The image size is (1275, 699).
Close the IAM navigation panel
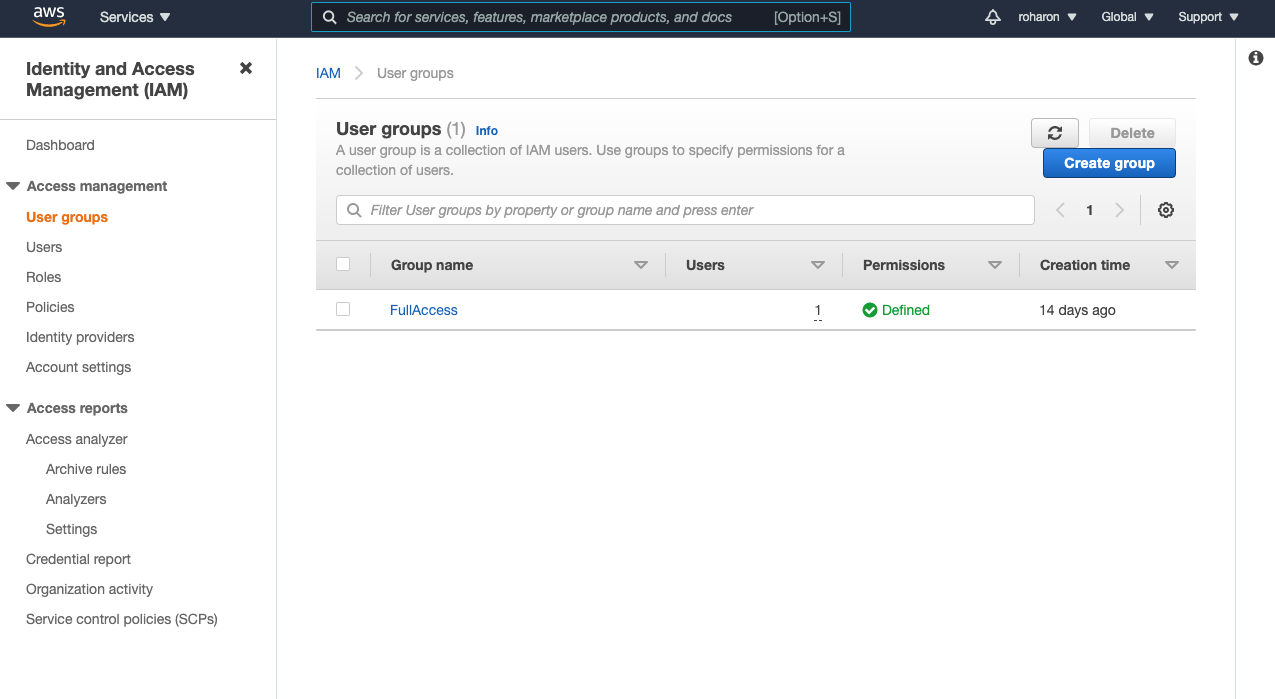point(246,68)
